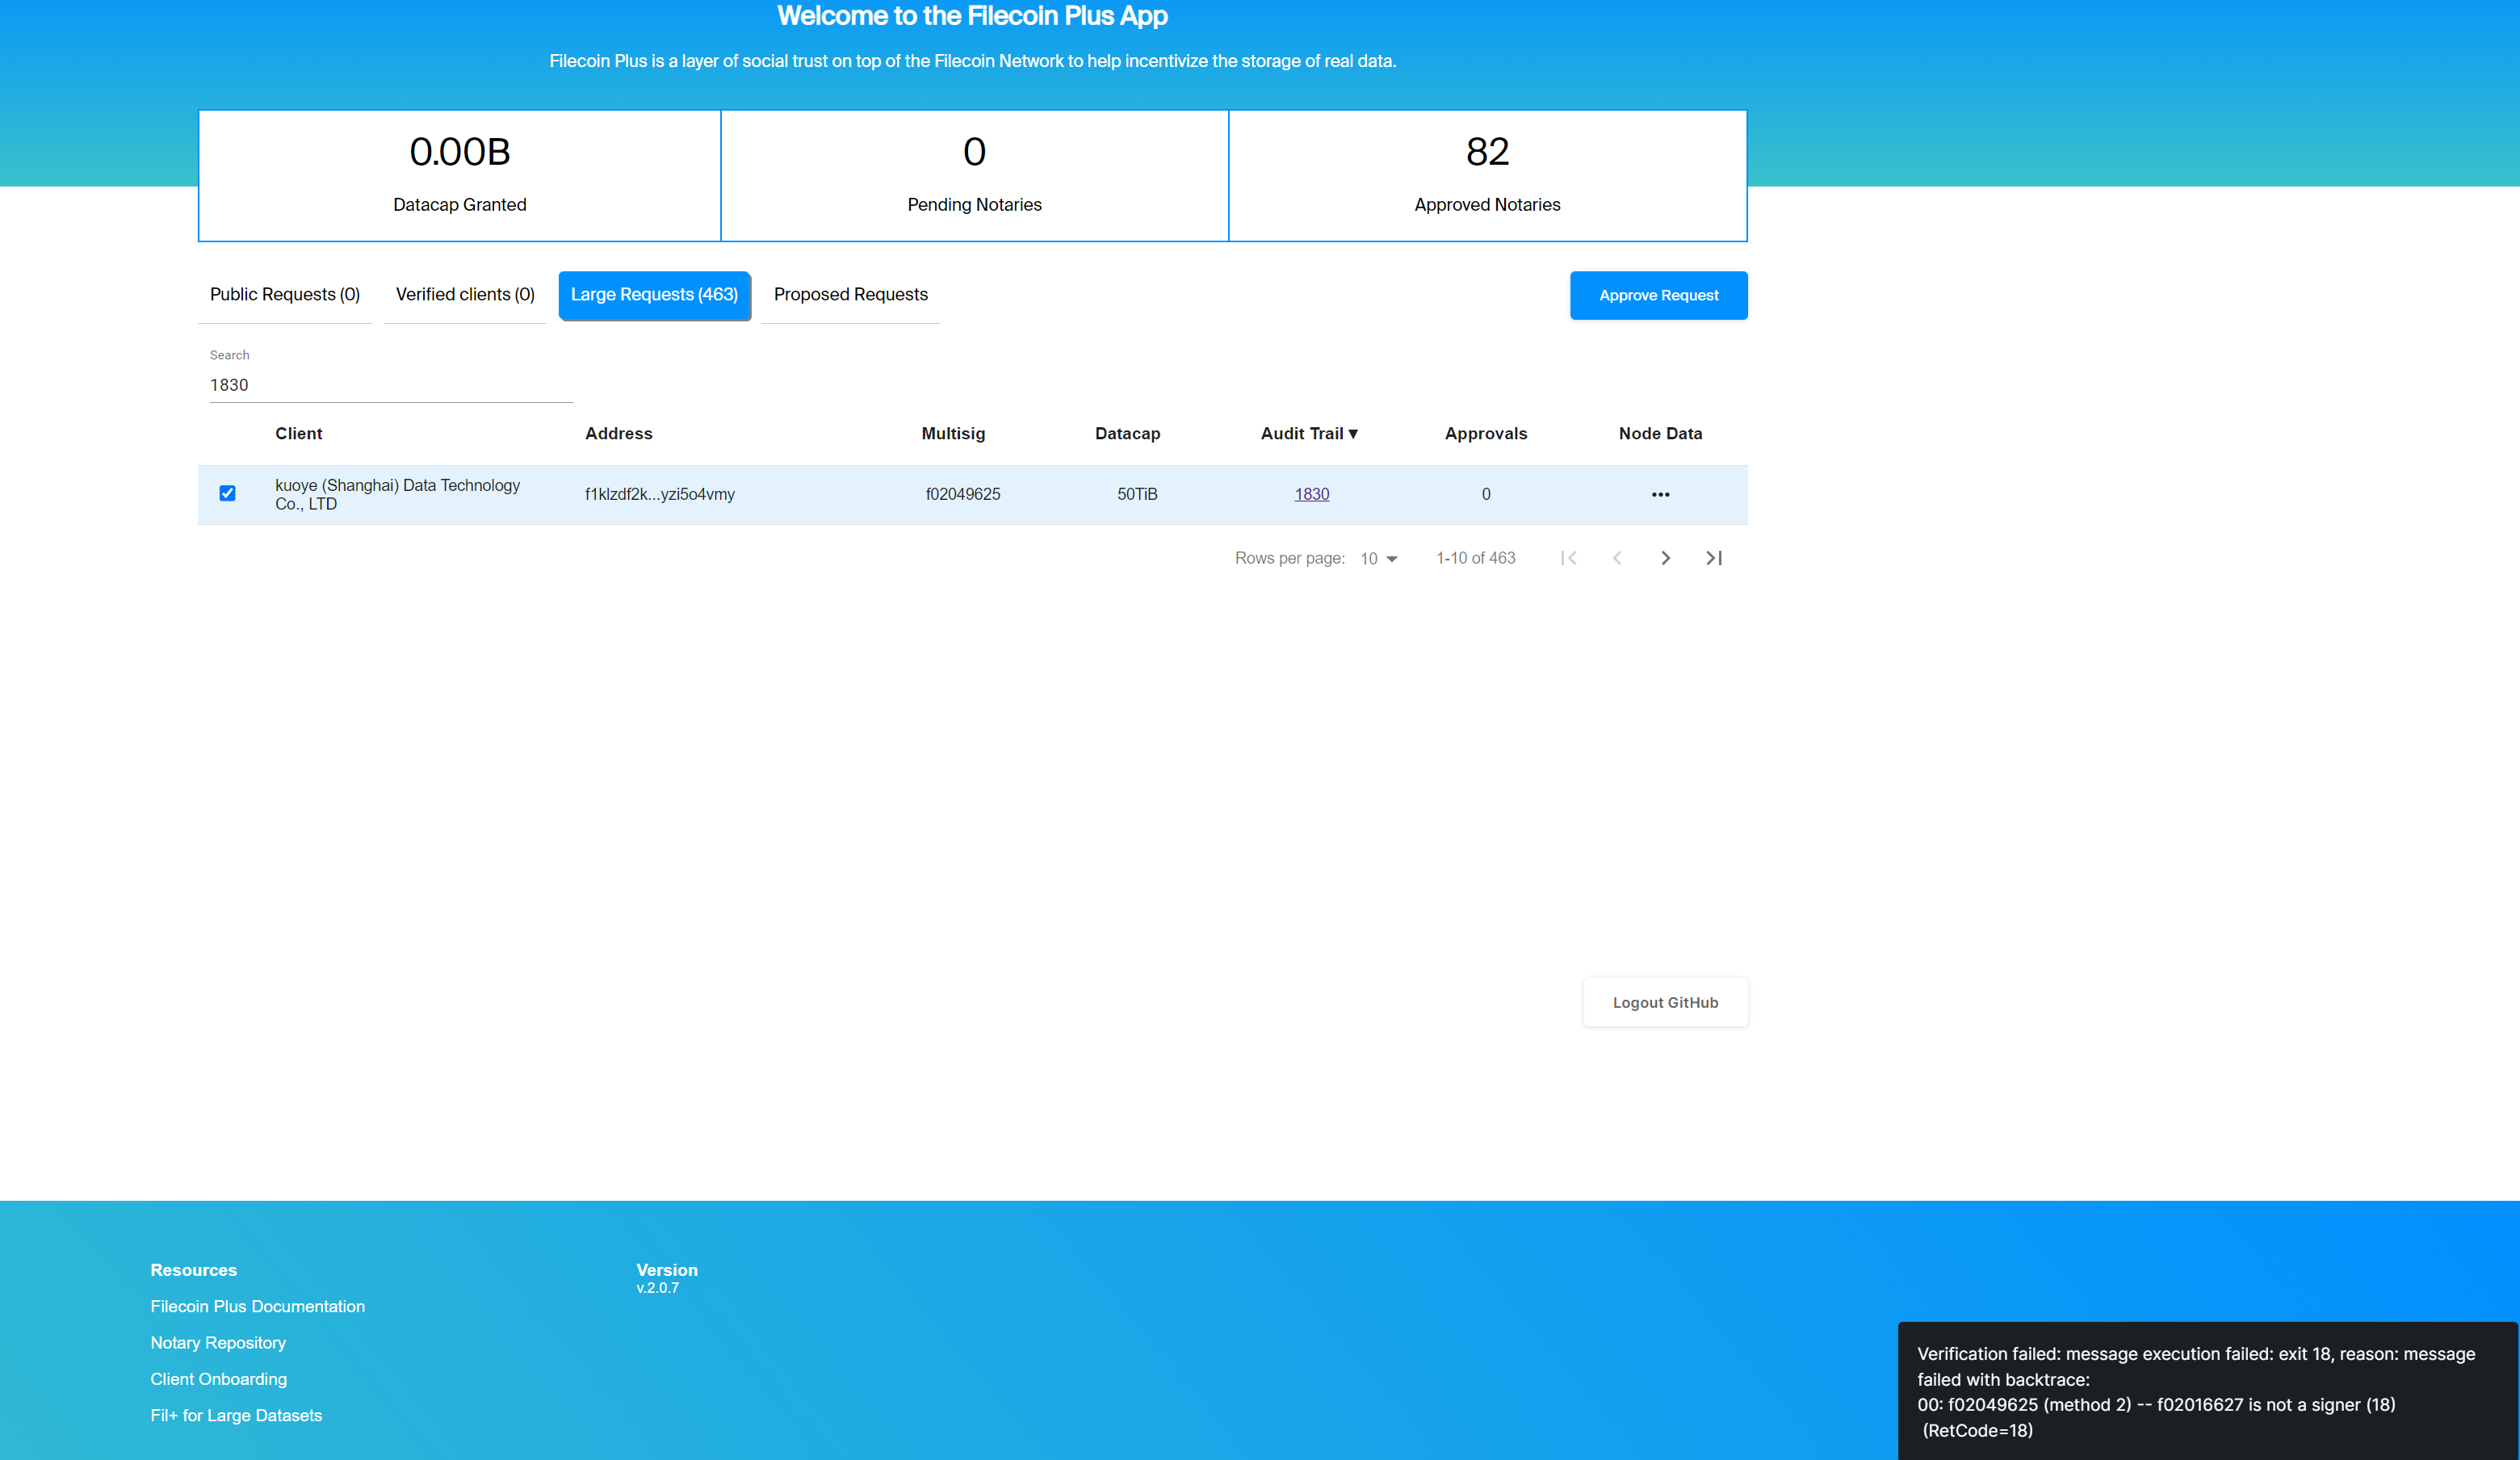This screenshot has width=2520, height=1460.
Task: Open node data options for kuoye request
Action: [x=1660, y=494]
